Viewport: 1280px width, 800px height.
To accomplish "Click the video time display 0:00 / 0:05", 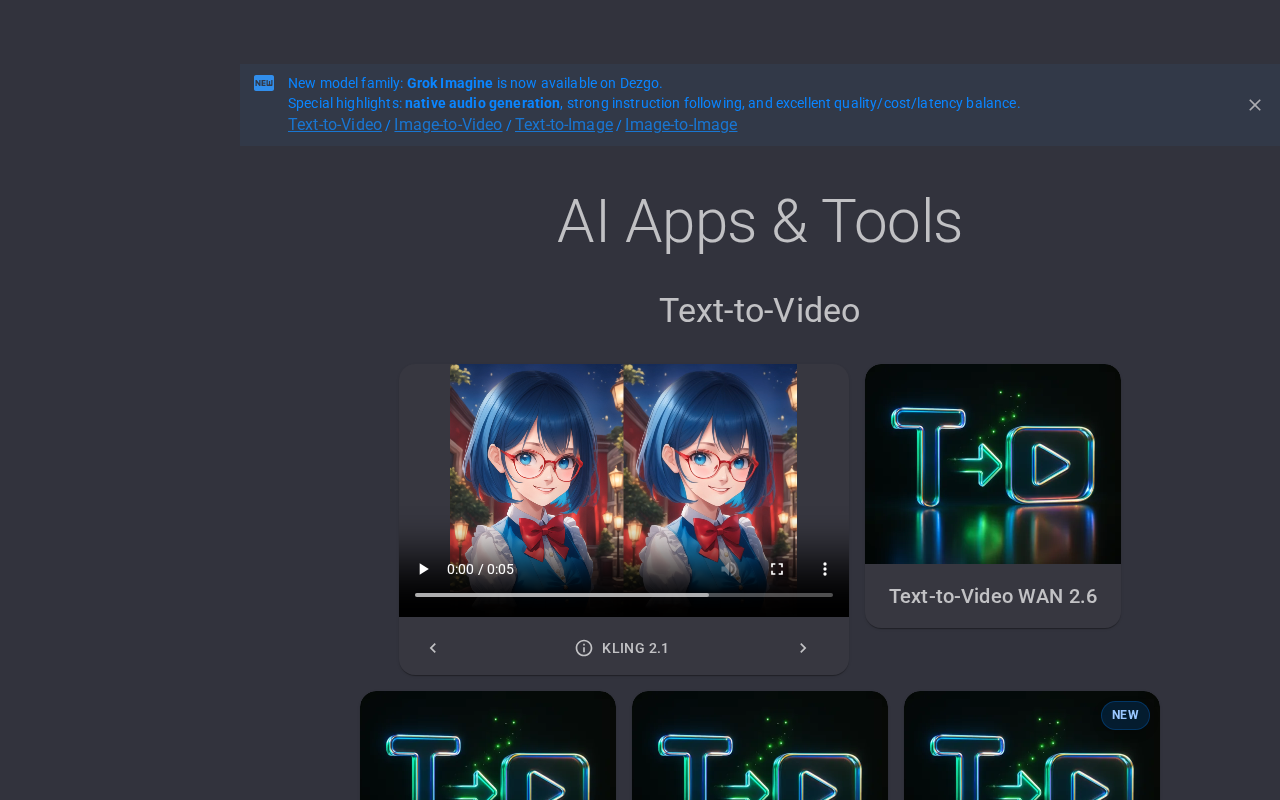I will pyautogui.click(x=480, y=569).
